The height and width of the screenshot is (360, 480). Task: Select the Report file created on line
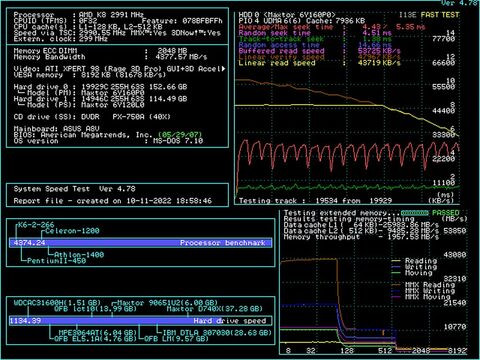[113, 201]
